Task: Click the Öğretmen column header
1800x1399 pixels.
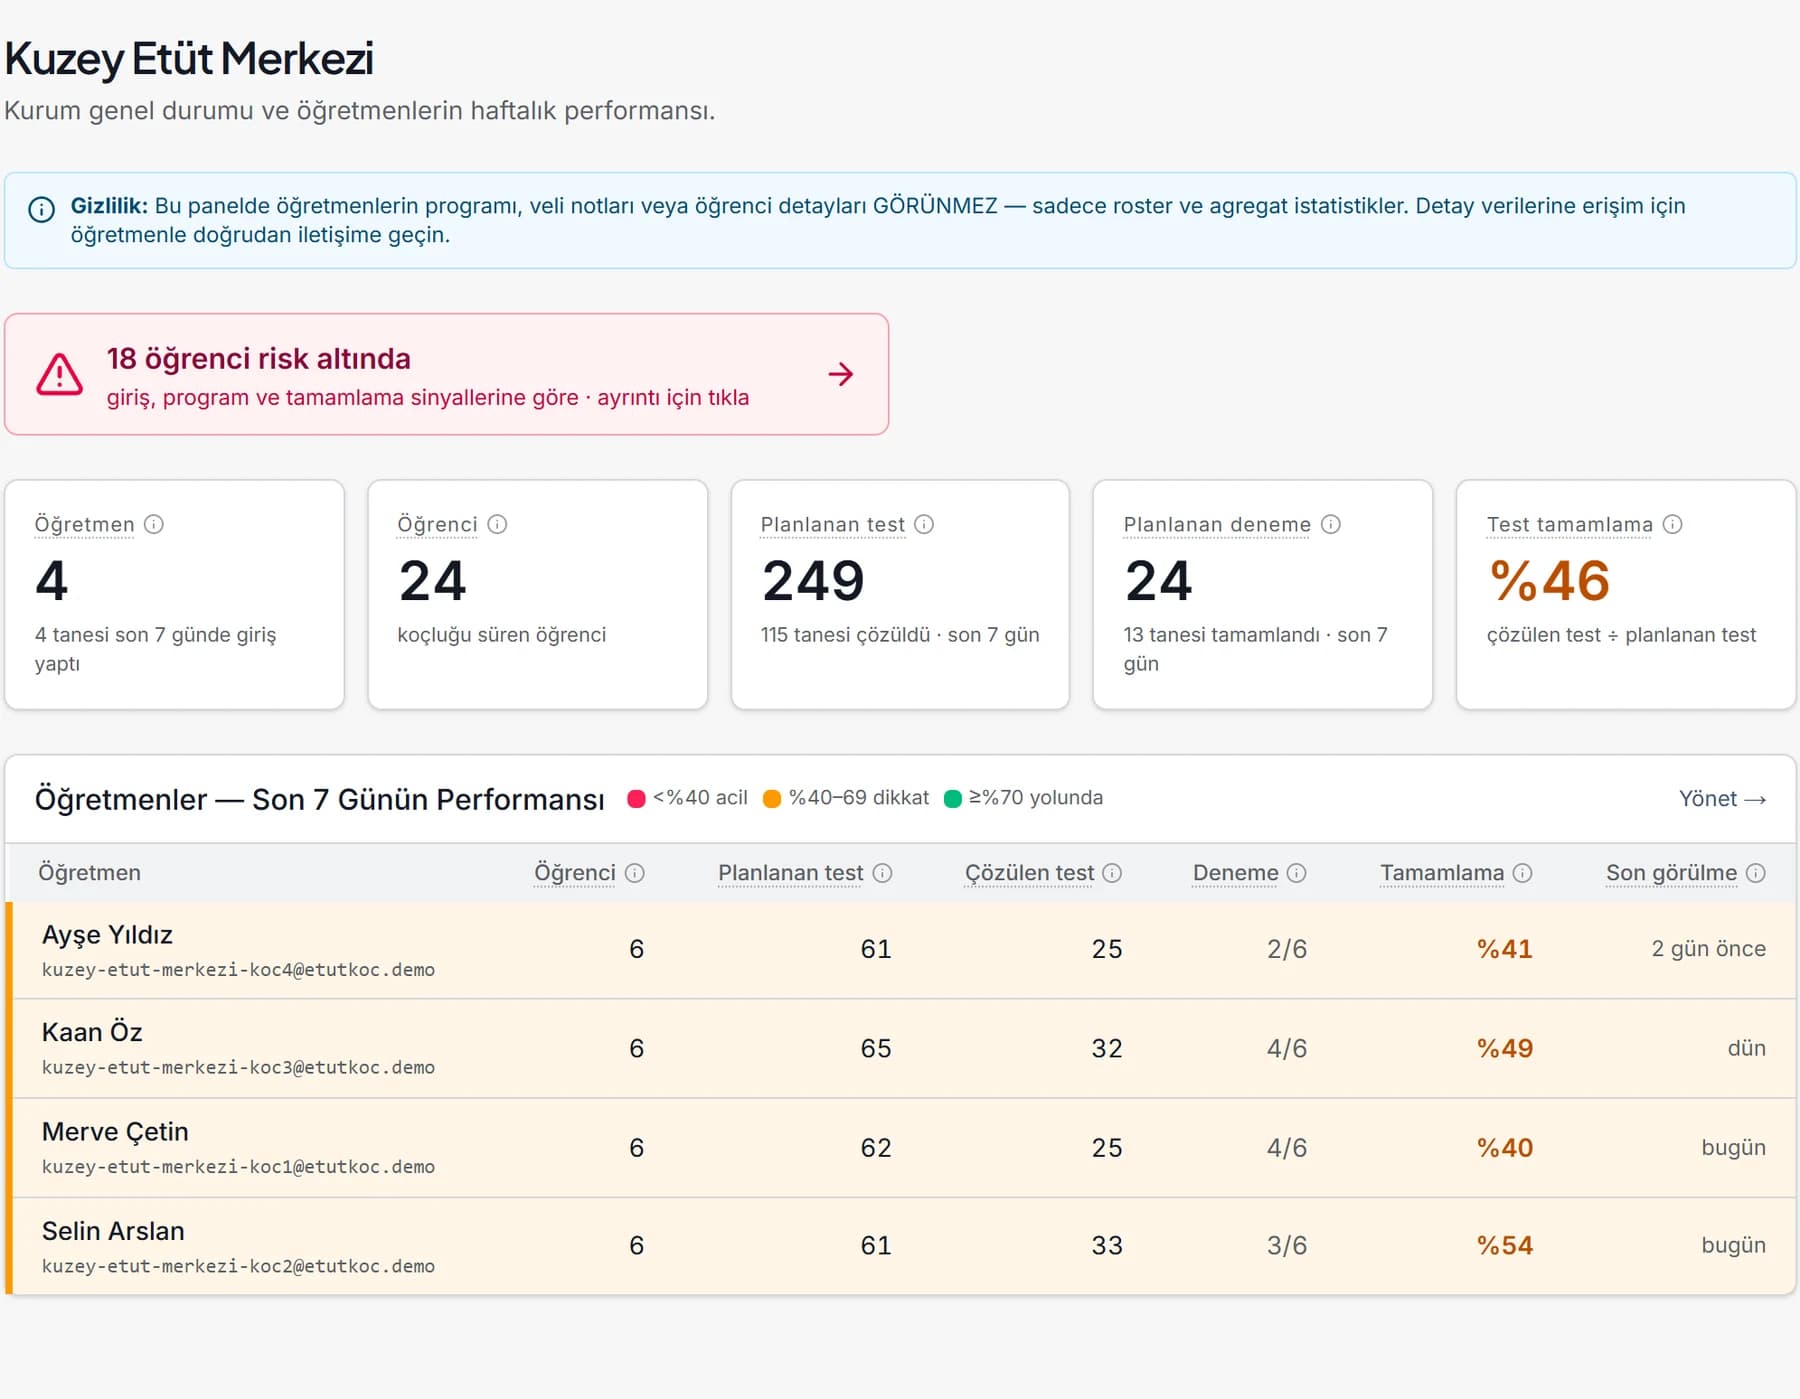Action: 89,873
